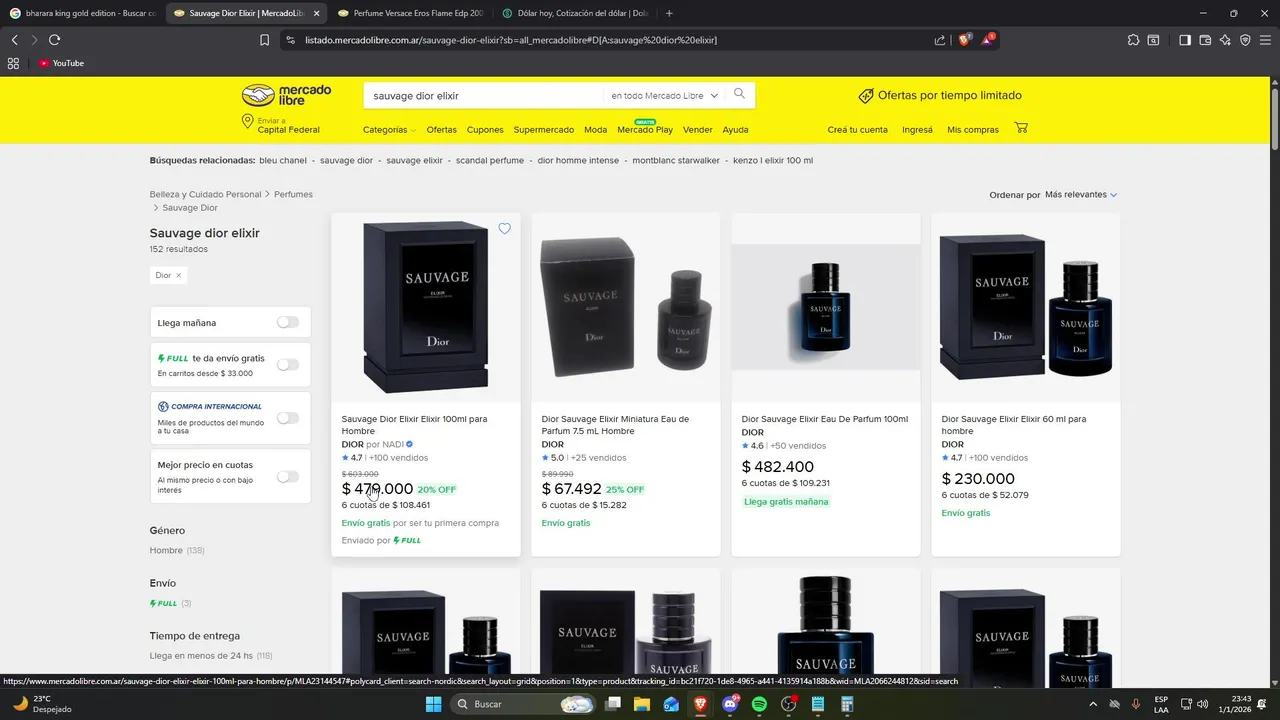Open the apps grid in bookmarks bar
1280x720 pixels.
tap(13, 63)
